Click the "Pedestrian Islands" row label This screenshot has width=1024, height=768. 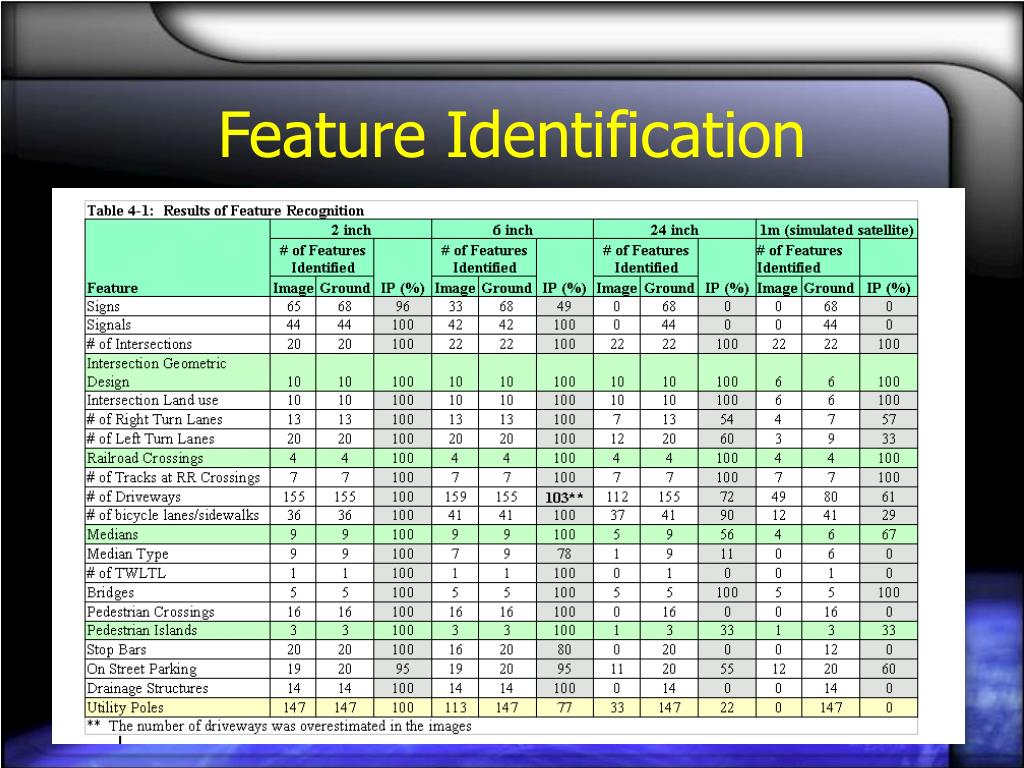coord(142,630)
